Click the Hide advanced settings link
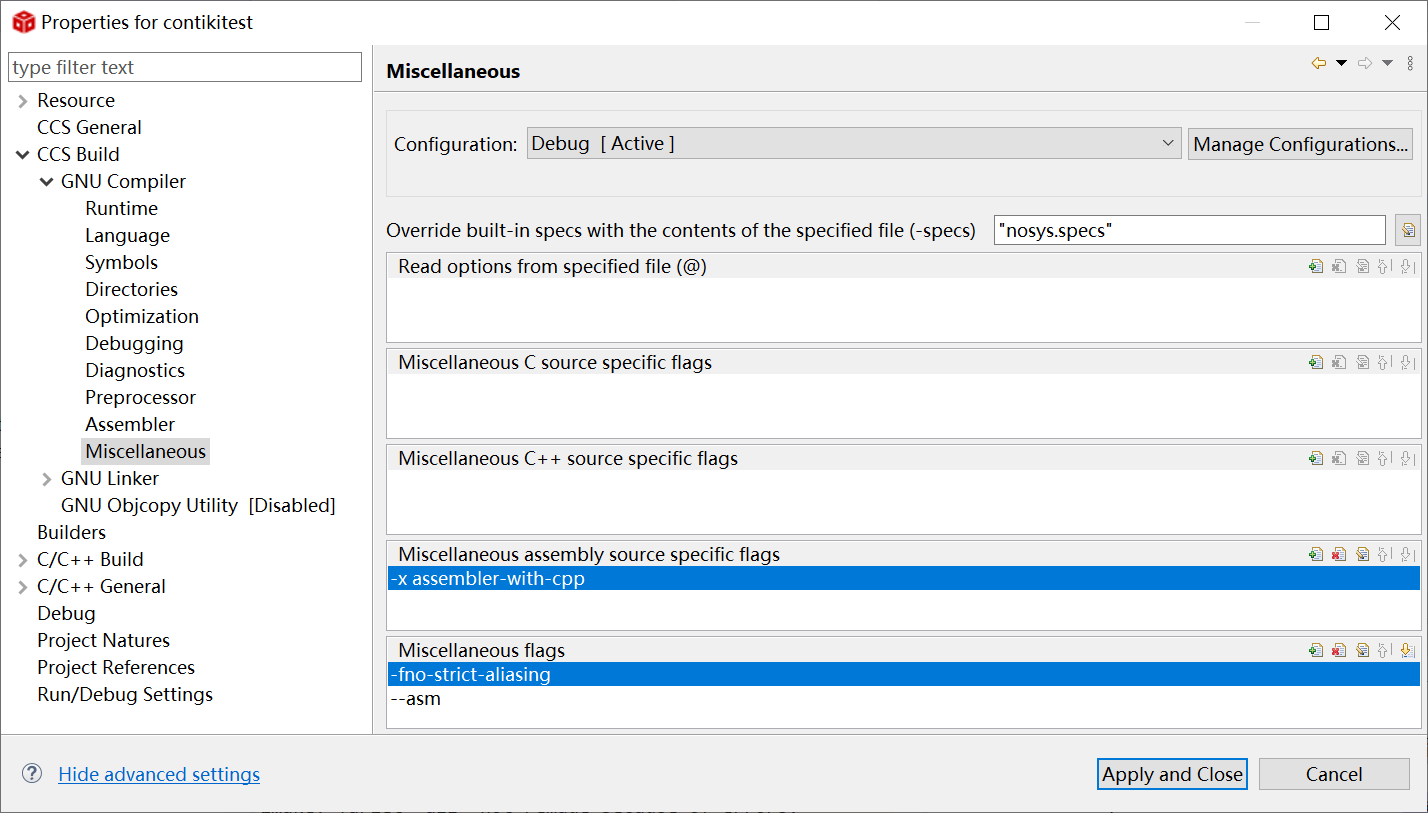 159,774
